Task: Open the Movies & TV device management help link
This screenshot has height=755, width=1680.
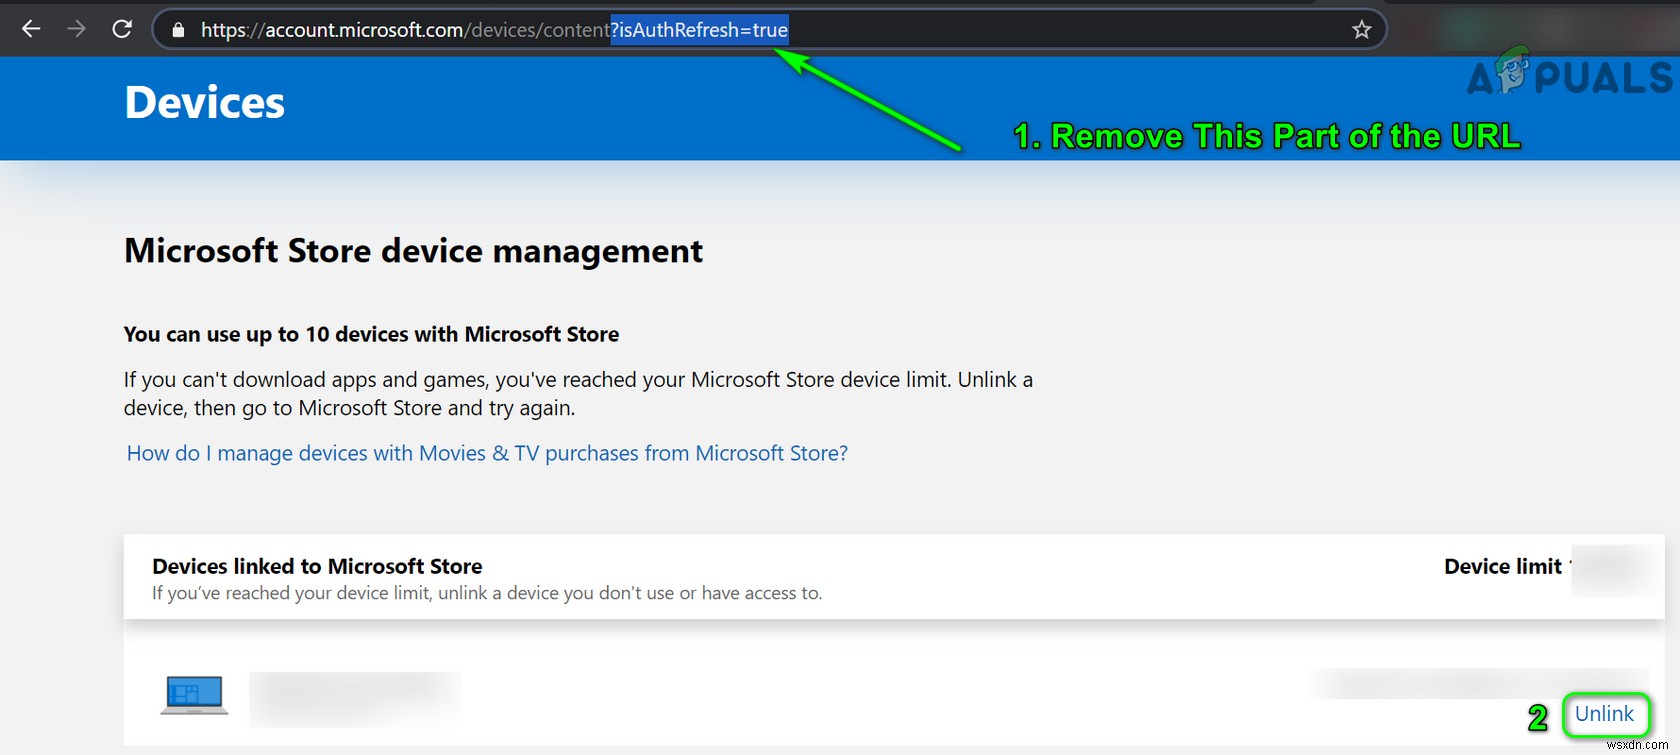Action: pyautogui.click(x=487, y=453)
